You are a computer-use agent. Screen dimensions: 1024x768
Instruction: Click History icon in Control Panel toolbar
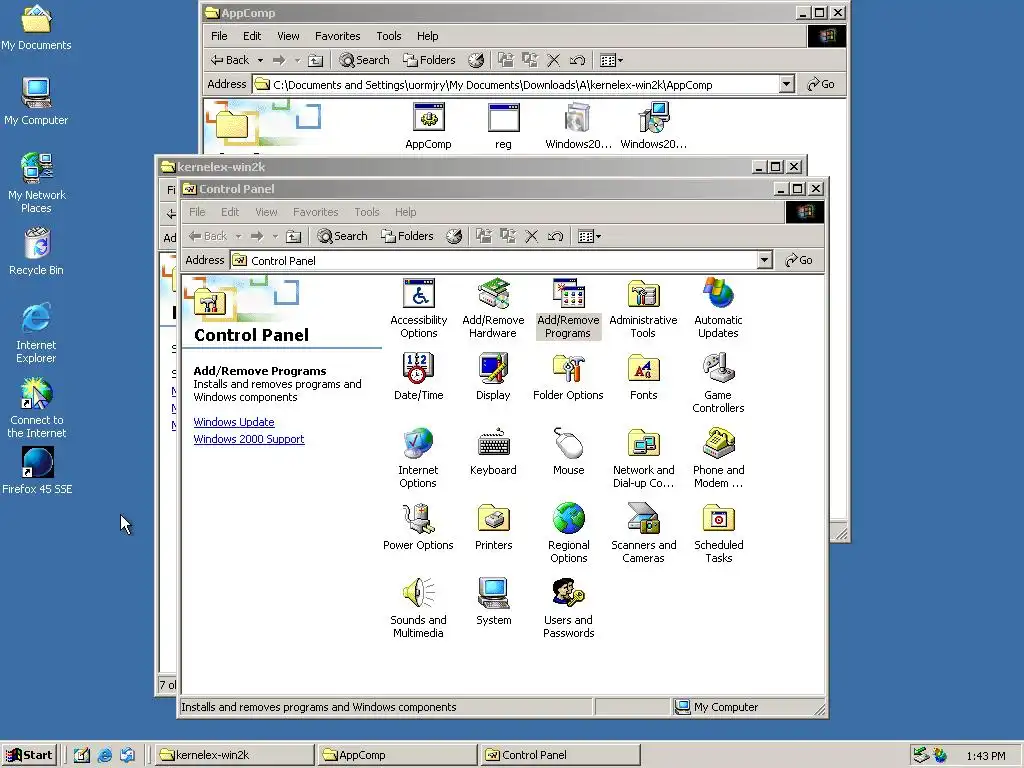[x=455, y=236]
